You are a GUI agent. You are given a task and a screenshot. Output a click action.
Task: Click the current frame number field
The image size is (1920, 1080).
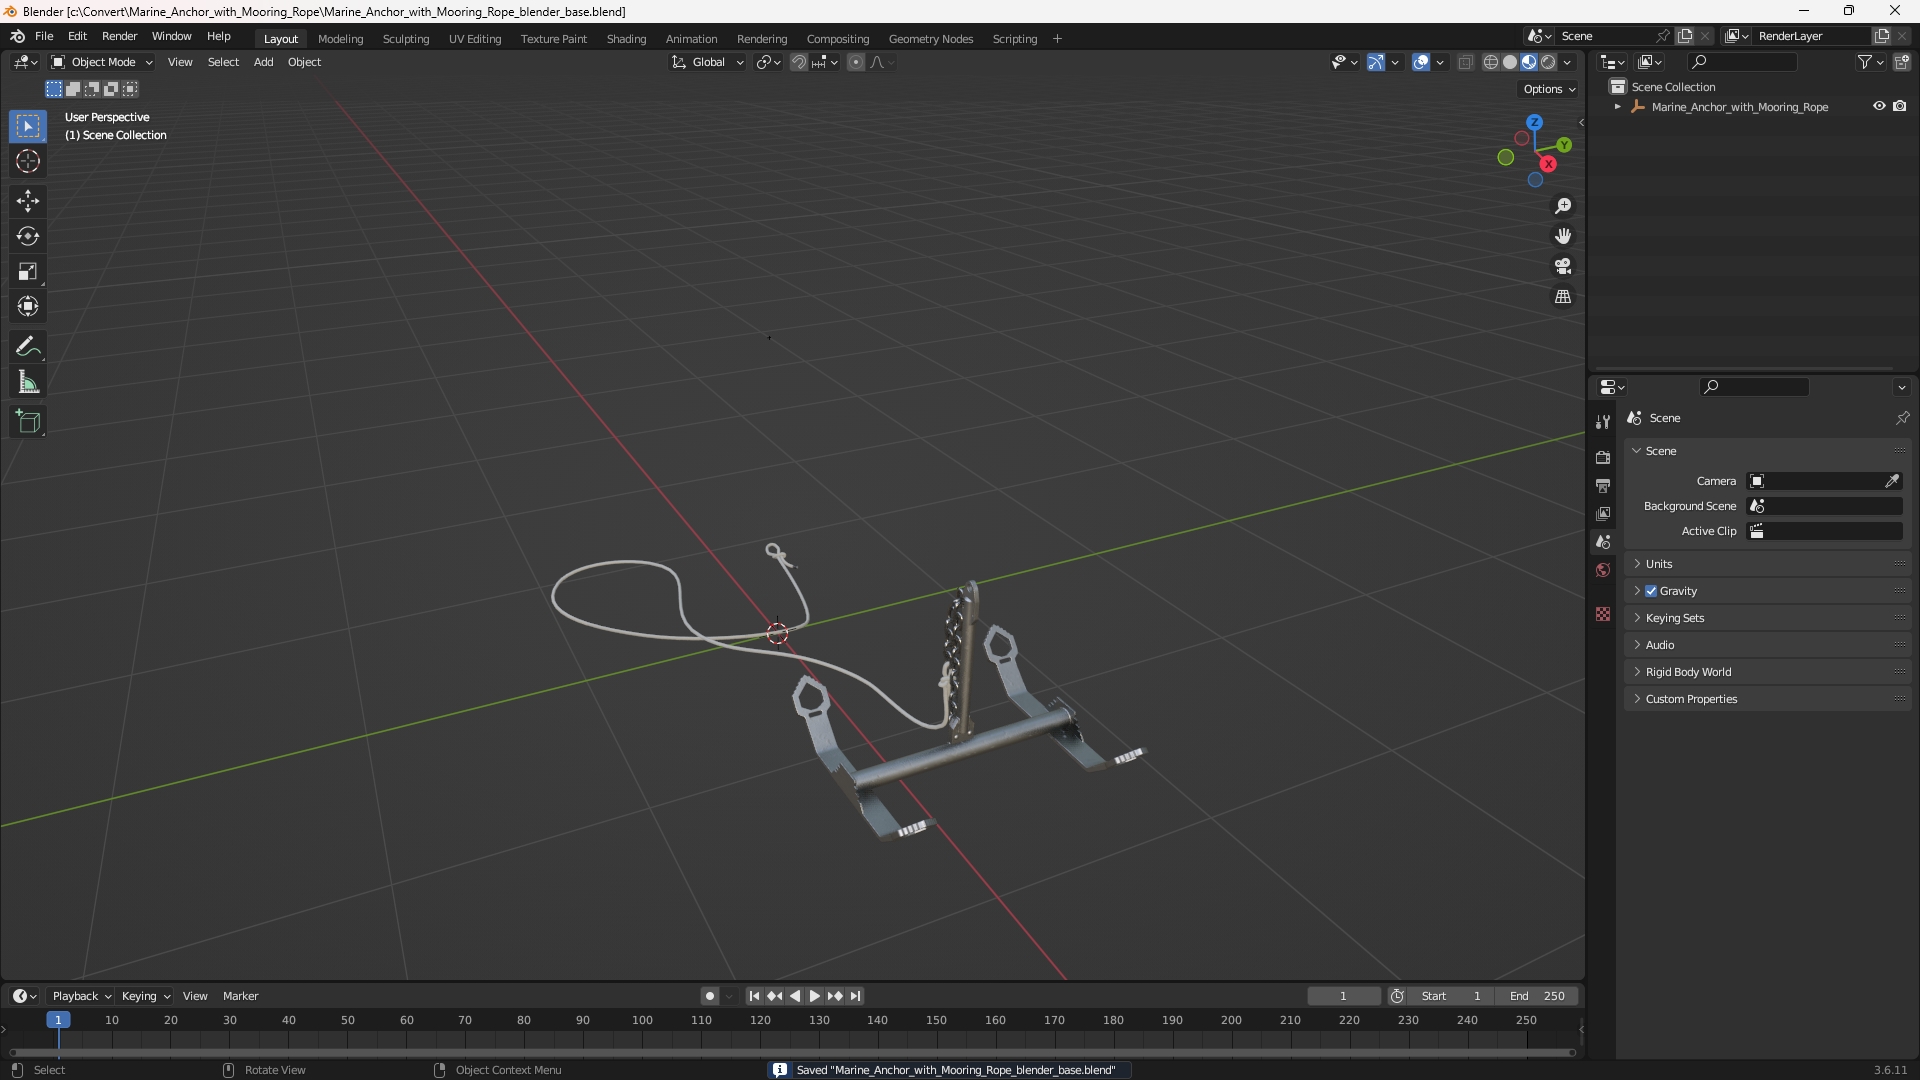coord(1344,996)
